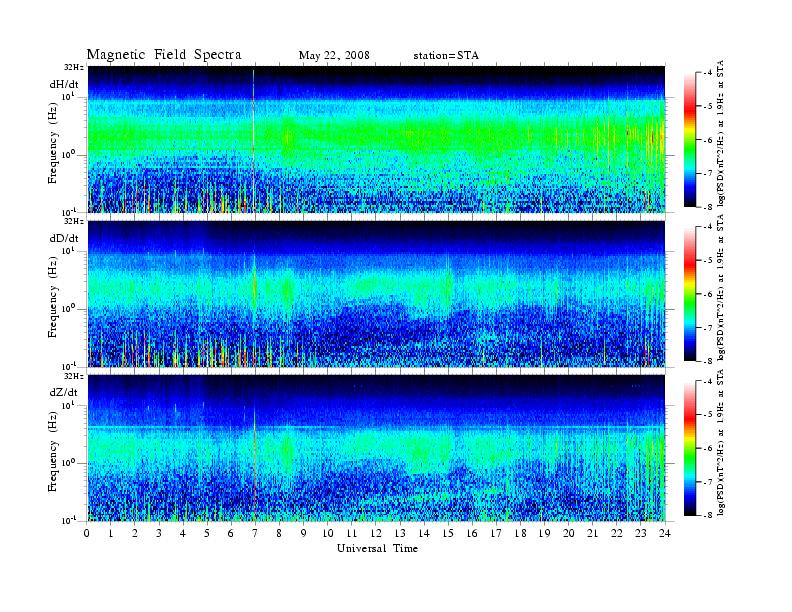Click hour tick label 9 on the time axis

(303, 533)
